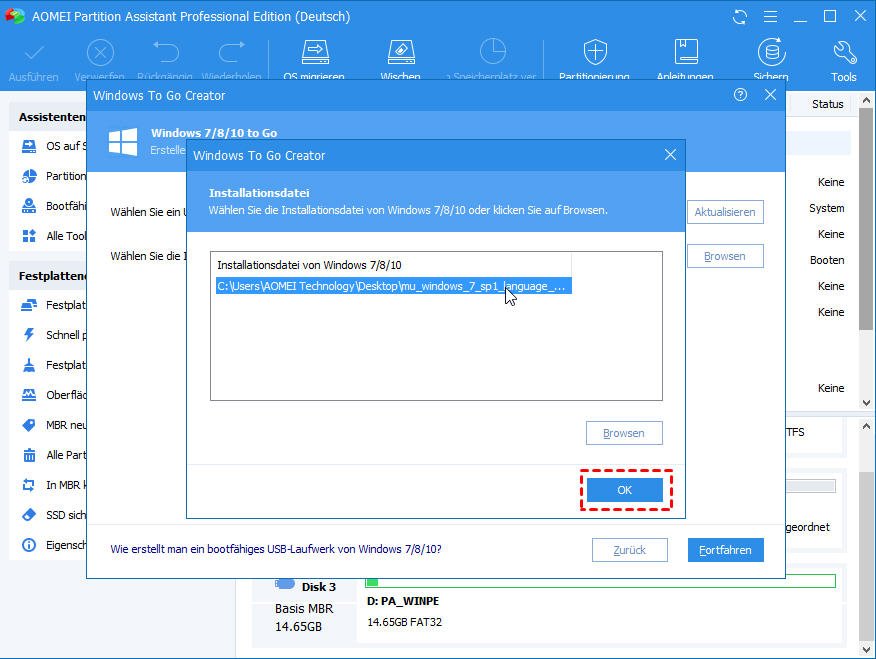Click the Oberflächentest sidebar icon
Viewport: 876px width, 659px height.
click(28, 395)
